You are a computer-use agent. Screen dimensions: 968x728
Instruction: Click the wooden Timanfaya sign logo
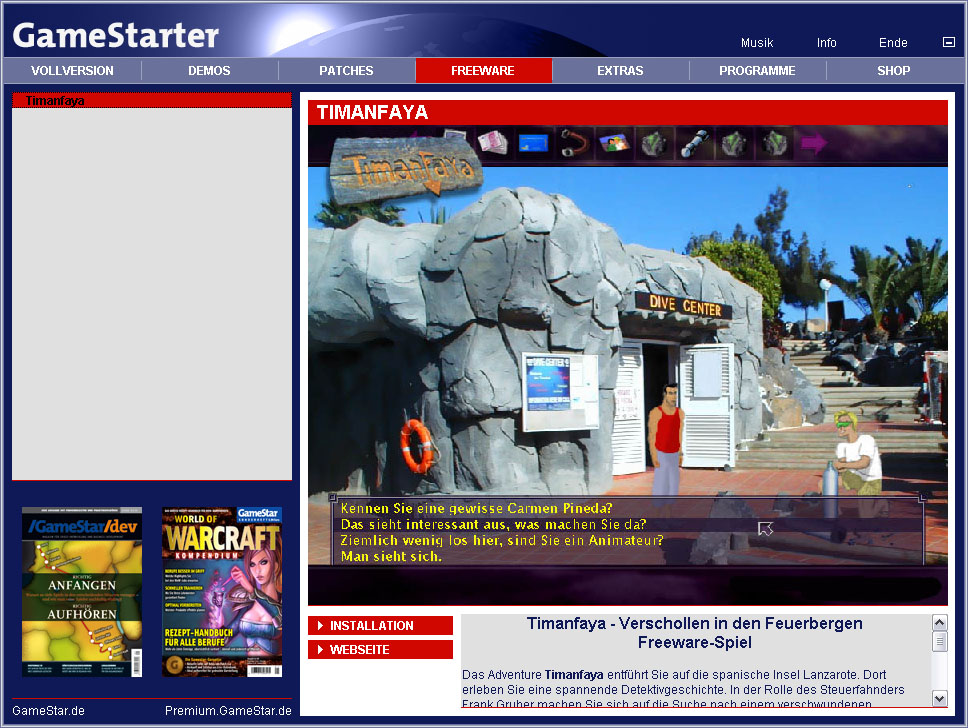click(x=404, y=166)
